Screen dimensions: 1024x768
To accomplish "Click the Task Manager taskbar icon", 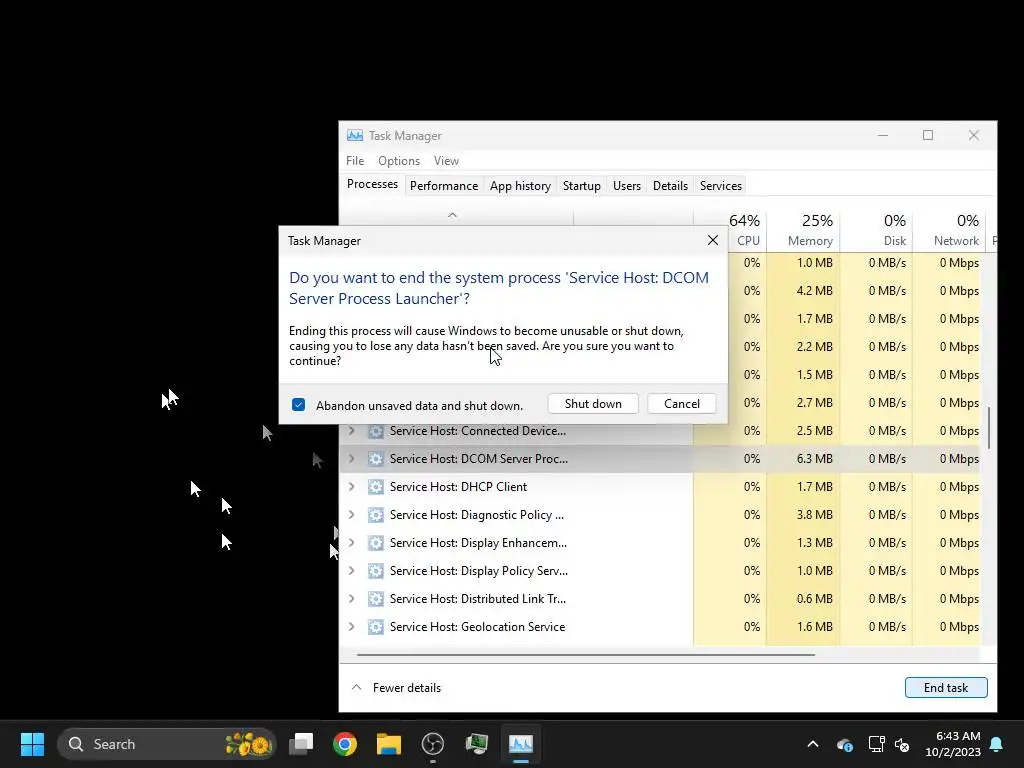I will [520, 744].
